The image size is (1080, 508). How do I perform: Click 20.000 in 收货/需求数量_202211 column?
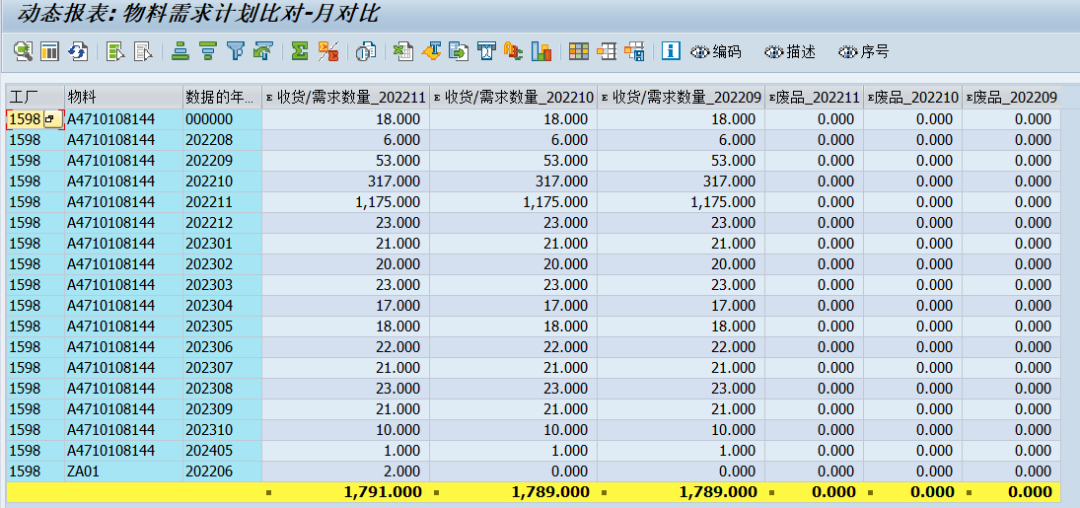345,264
